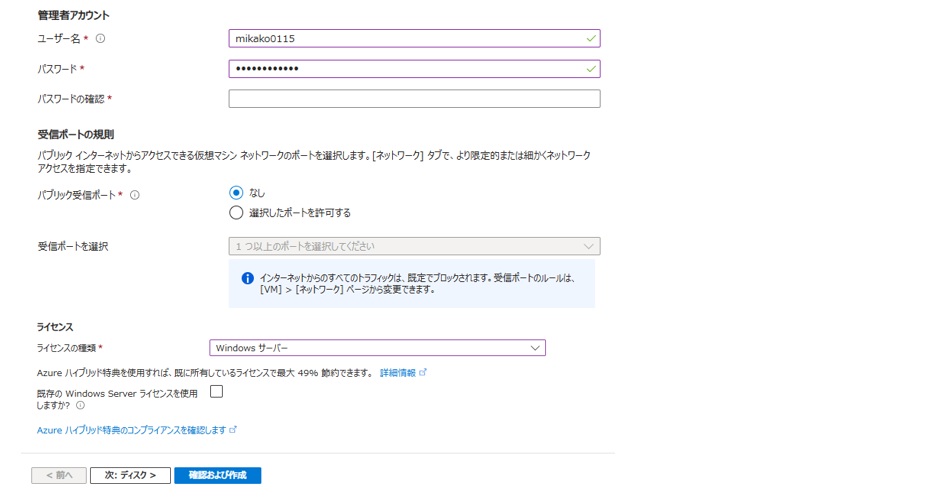
Task: Click the external link icon next to 詳細情報
Action: [423, 372]
